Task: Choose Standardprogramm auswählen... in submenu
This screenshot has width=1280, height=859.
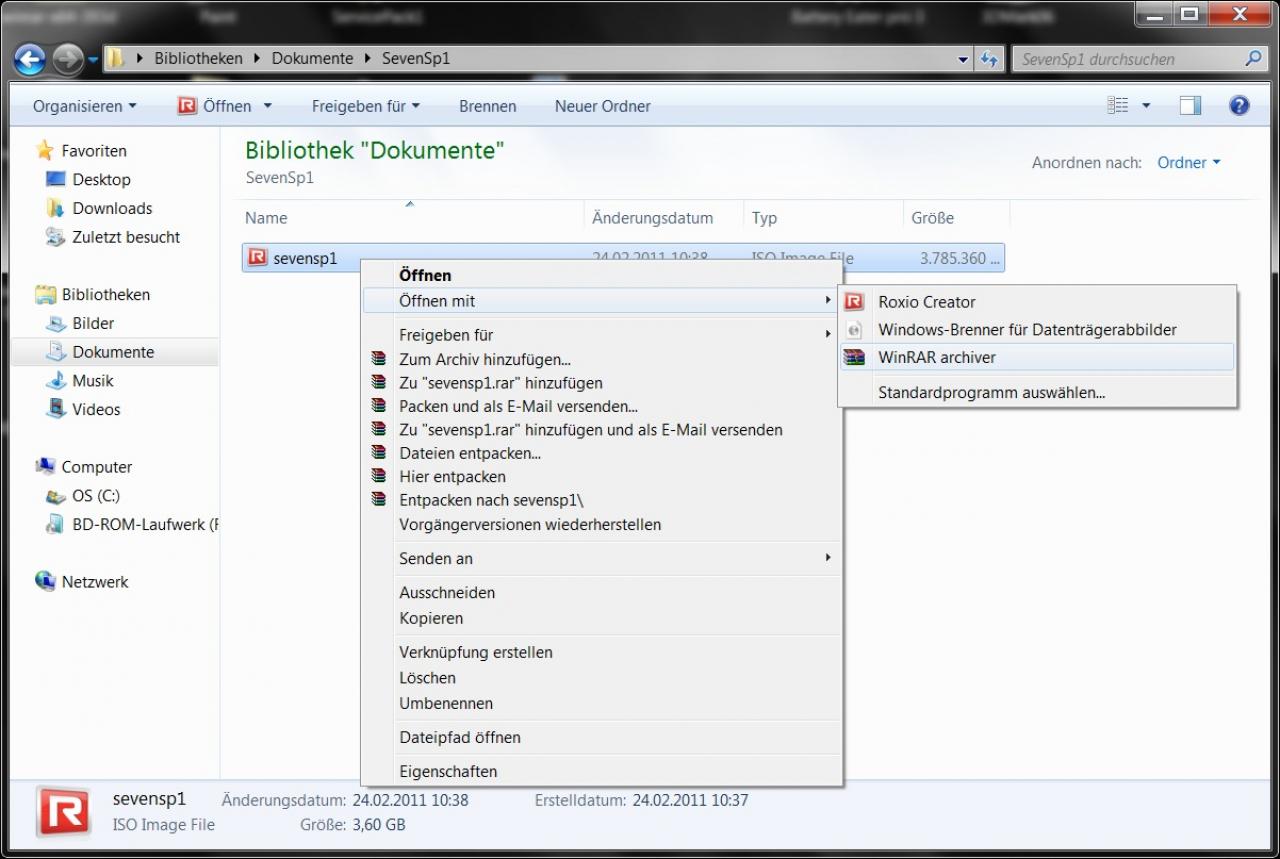Action: (1037, 393)
